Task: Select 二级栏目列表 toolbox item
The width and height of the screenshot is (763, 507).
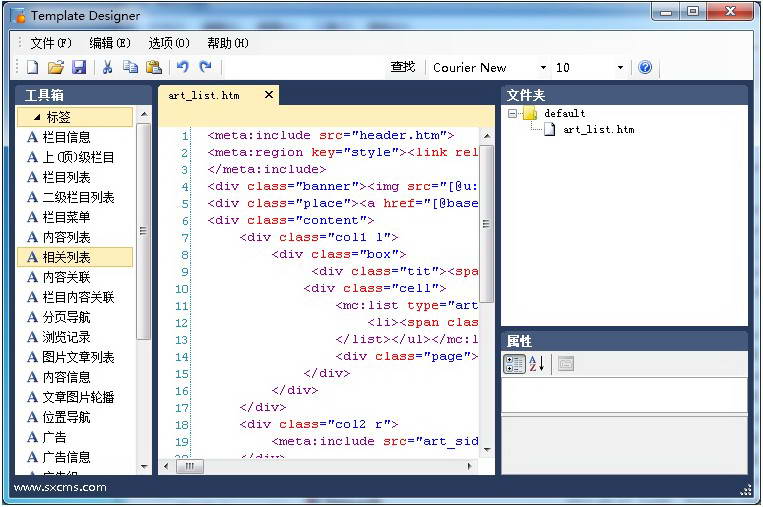Action: click(x=74, y=197)
